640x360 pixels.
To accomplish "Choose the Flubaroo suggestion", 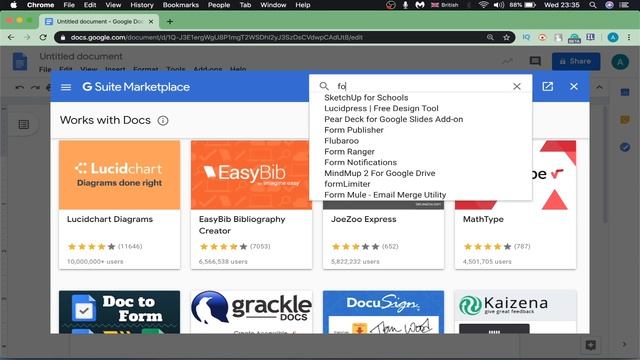I will tap(342, 141).
